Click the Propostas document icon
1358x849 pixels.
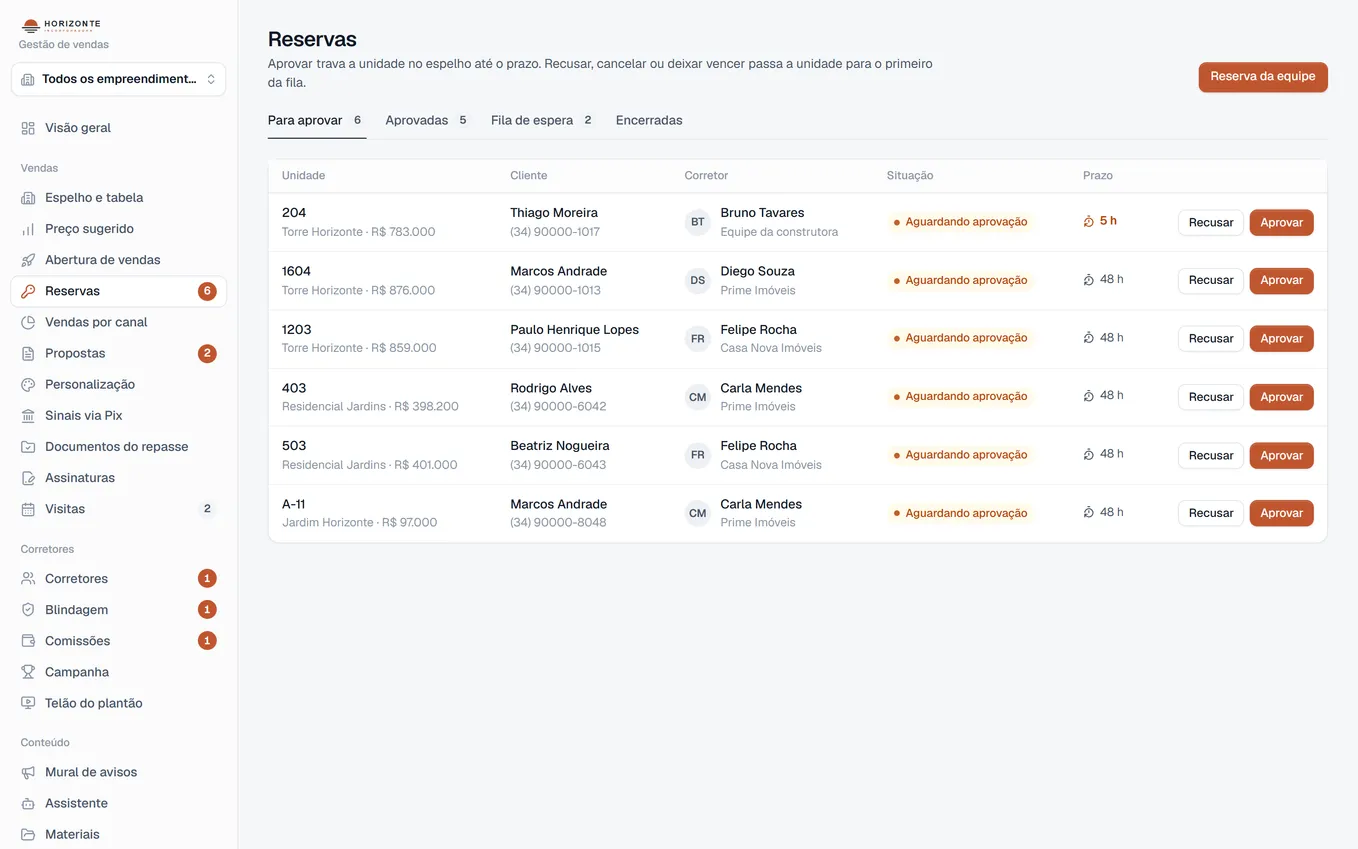coord(28,353)
